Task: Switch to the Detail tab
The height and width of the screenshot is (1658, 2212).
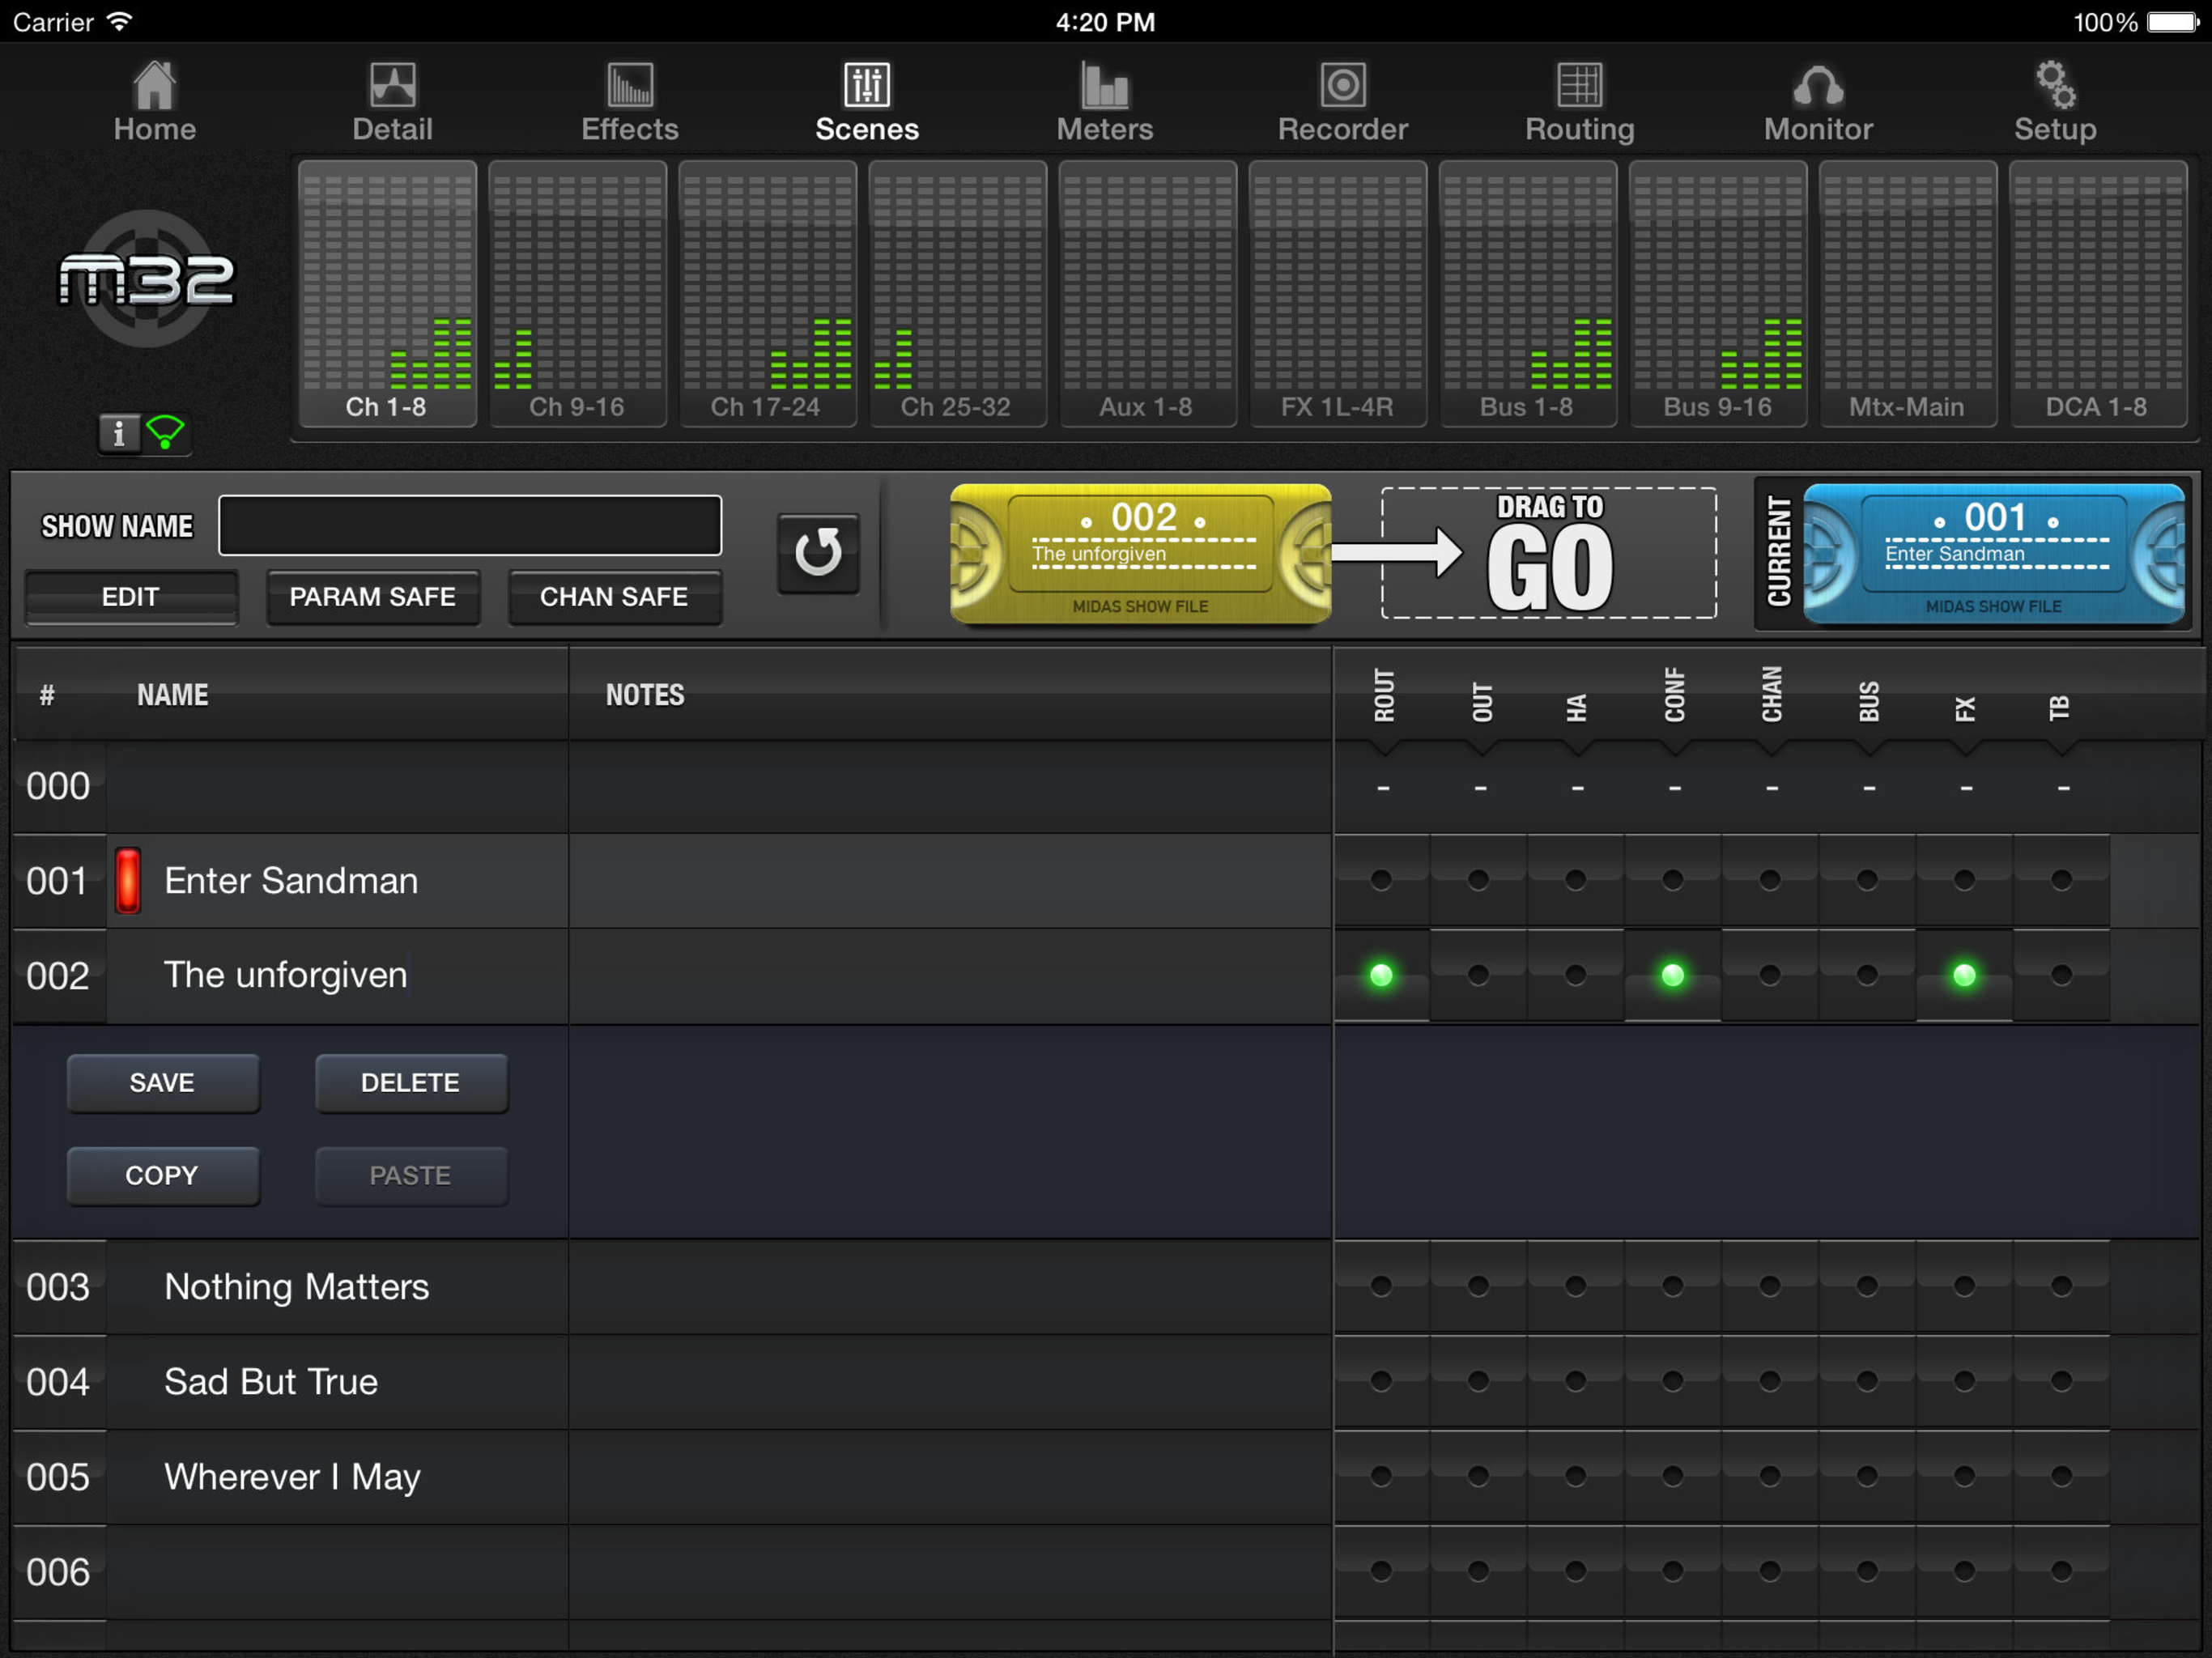Action: point(392,101)
